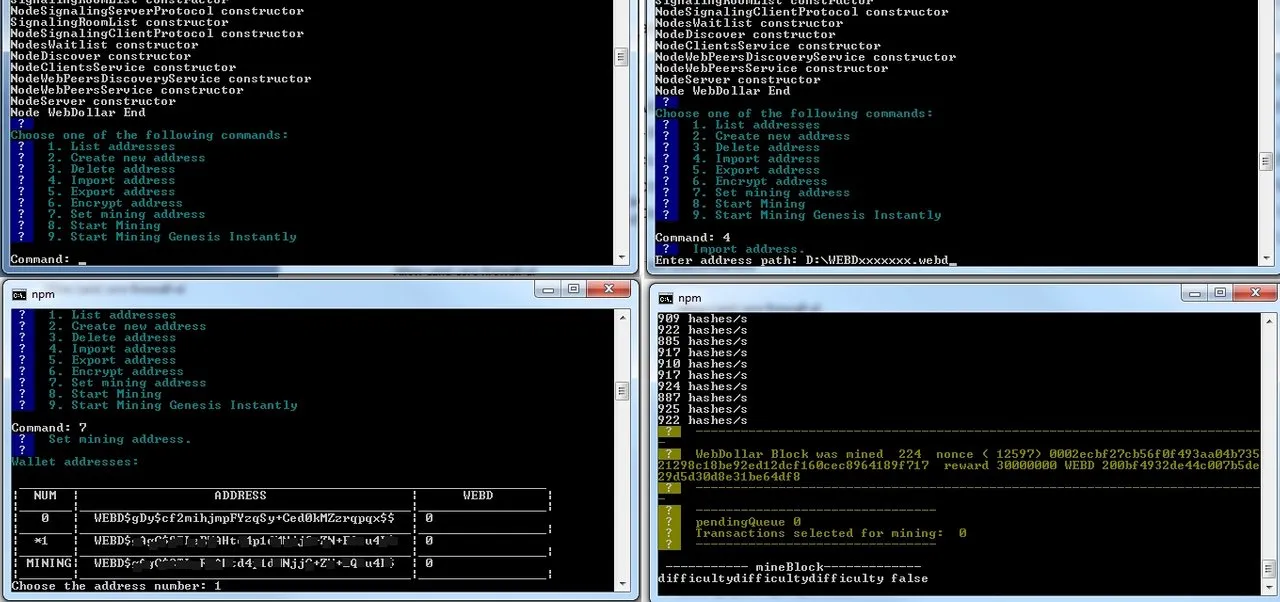Minimize the npm window showing wallet addresses

click(548, 289)
